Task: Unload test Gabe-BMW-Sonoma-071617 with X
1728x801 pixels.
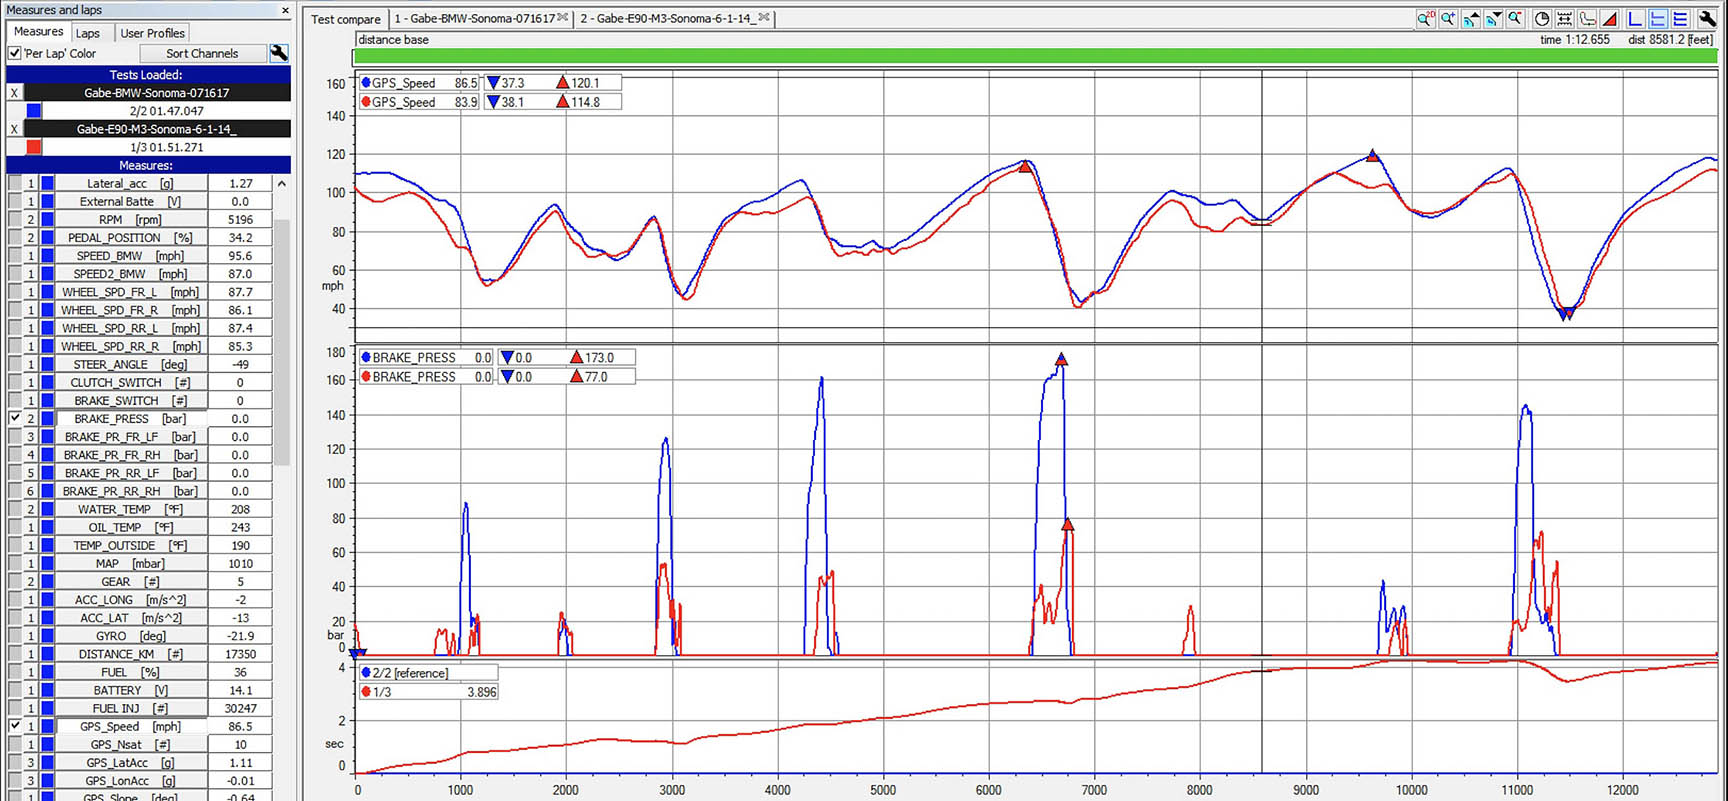Action: [14, 93]
